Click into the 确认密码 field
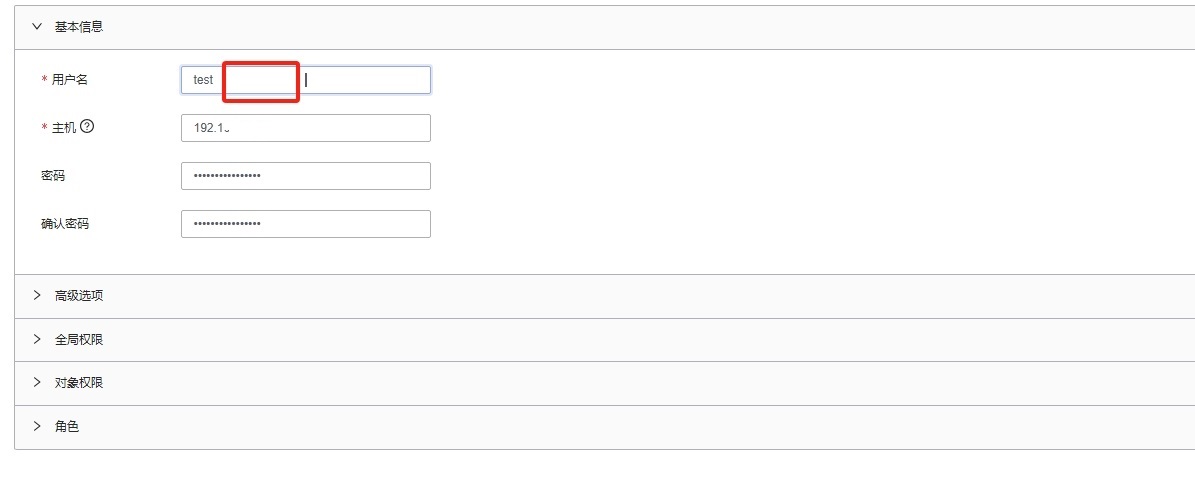The width and height of the screenshot is (1195, 495). click(x=305, y=224)
